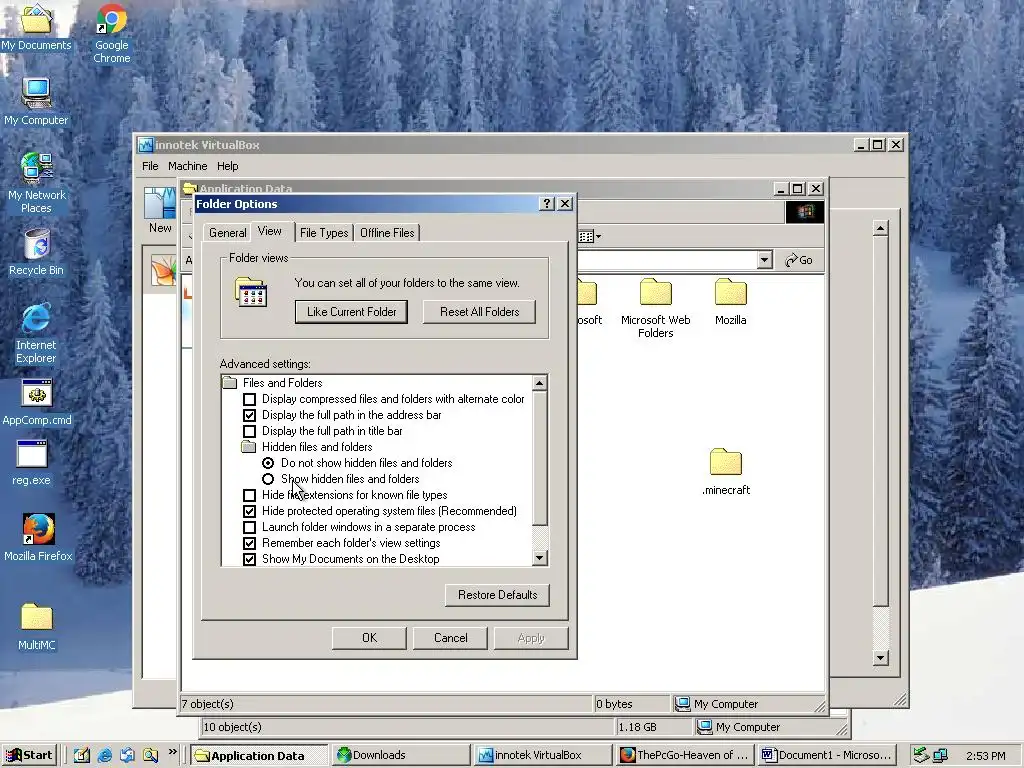The height and width of the screenshot is (768, 1024).
Task: Click Internet Explorer quick launch icon
Action: coord(104,755)
